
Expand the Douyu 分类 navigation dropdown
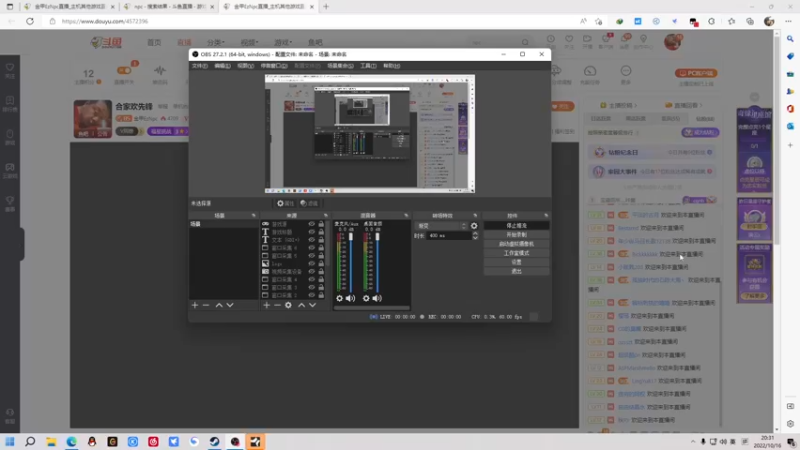click(216, 42)
